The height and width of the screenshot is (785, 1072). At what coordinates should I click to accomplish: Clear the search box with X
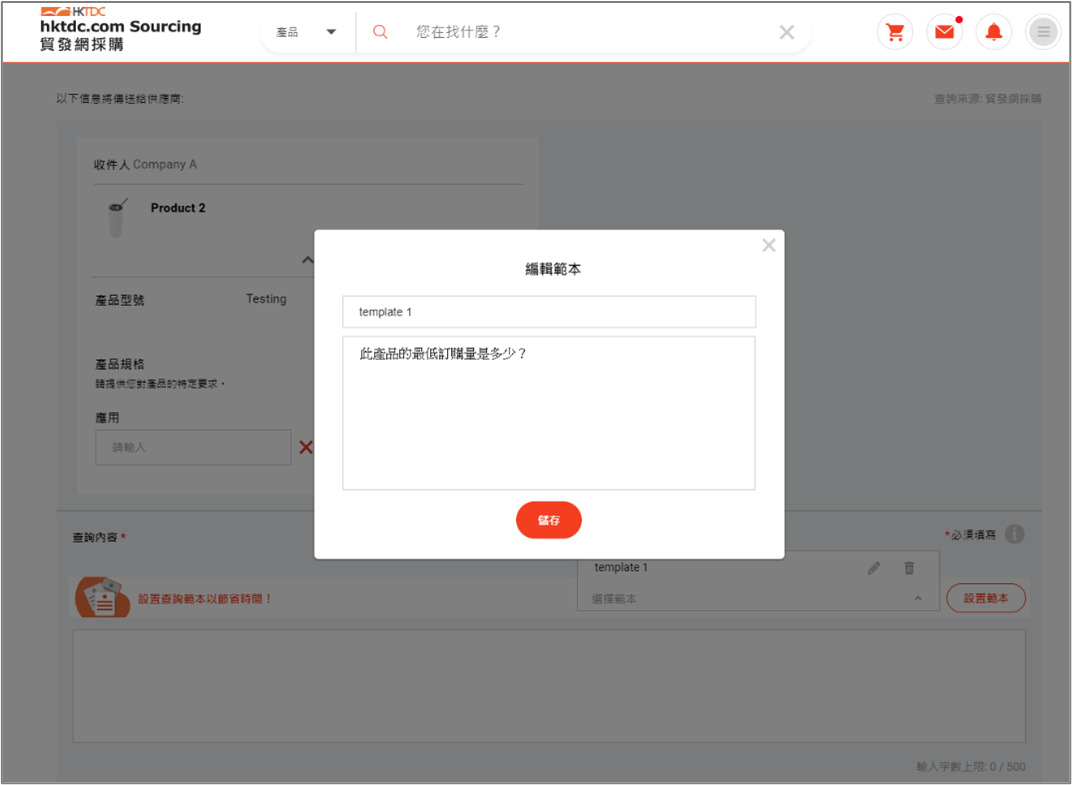coord(787,32)
